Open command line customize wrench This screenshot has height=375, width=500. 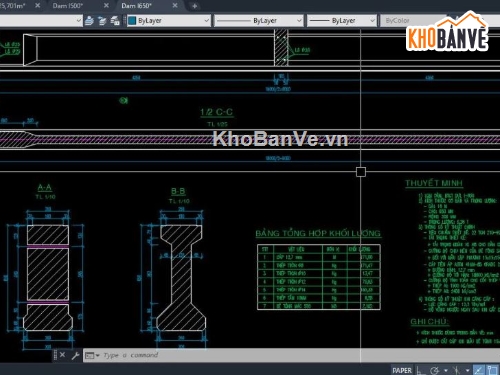(x=75, y=355)
